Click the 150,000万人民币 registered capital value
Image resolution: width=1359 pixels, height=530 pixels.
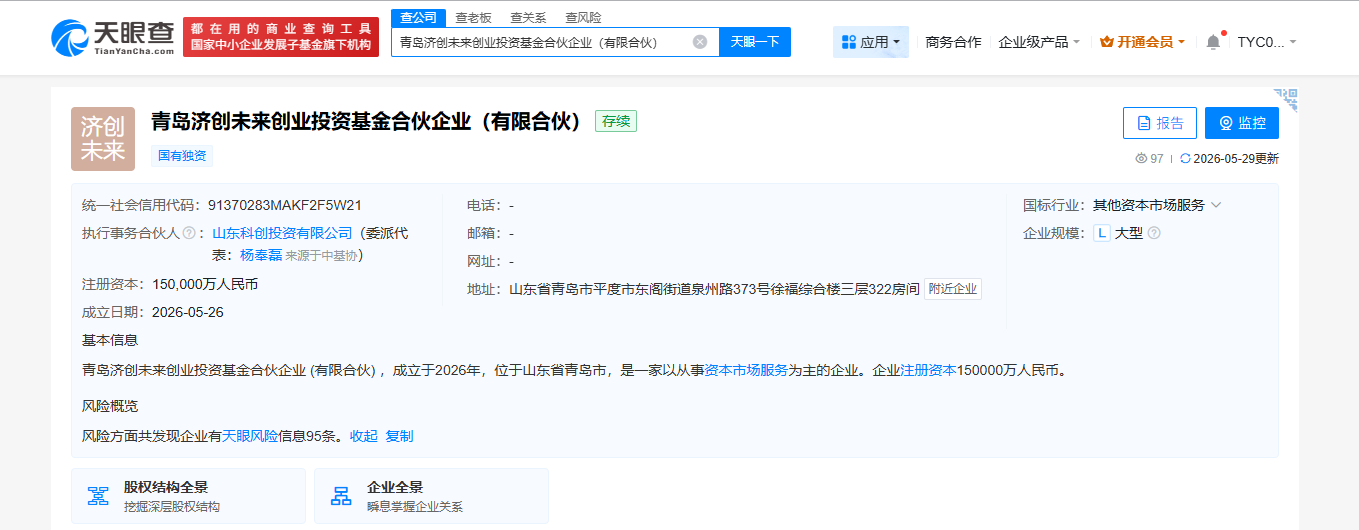click(205, 284)
